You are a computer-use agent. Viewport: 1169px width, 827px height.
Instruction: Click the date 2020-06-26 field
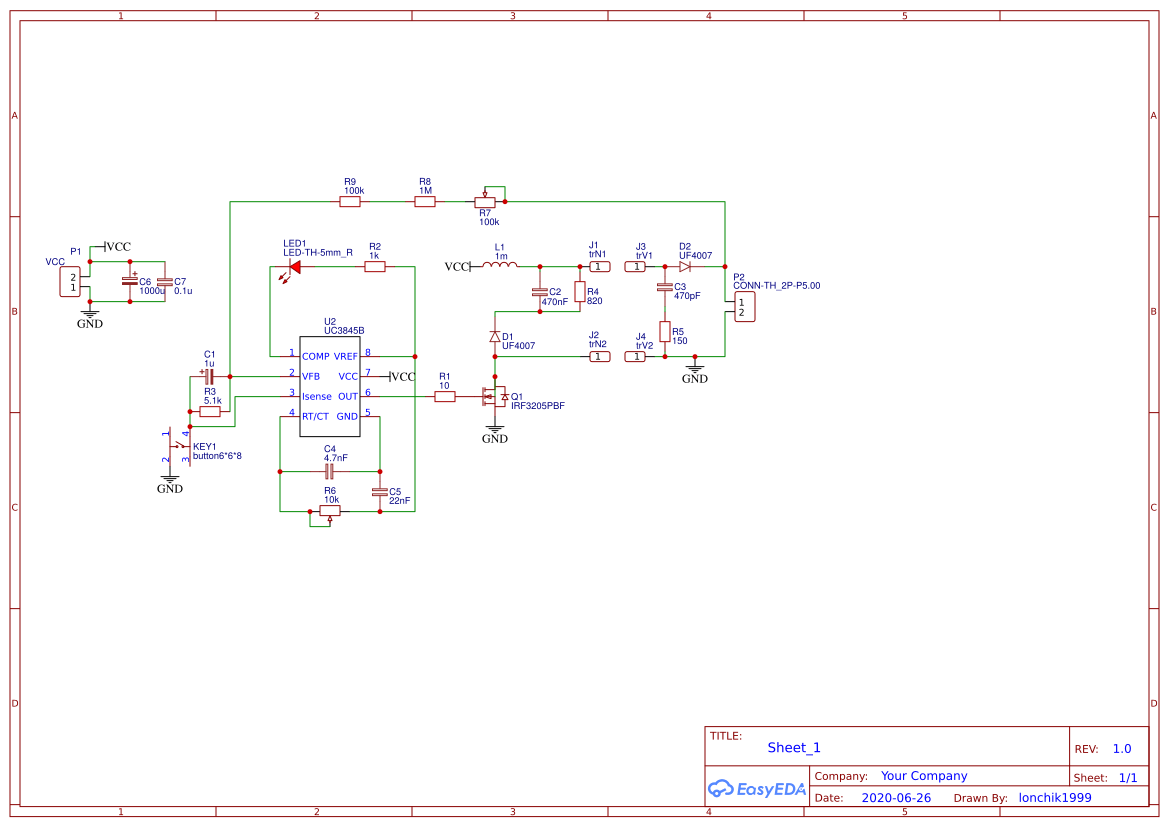pos(896,797)
